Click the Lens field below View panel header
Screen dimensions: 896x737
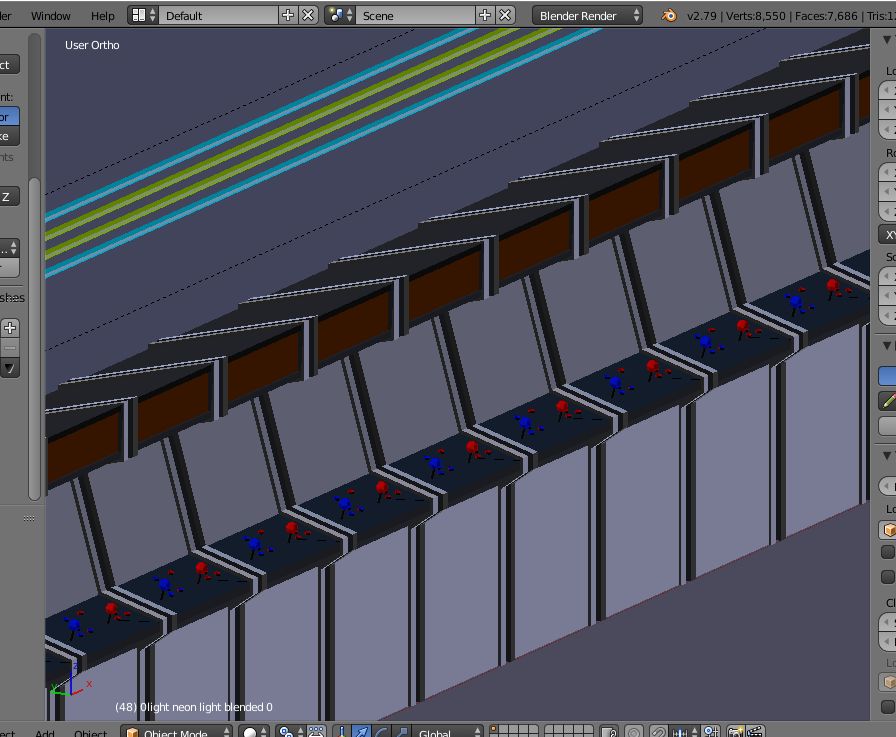[887, 486]
